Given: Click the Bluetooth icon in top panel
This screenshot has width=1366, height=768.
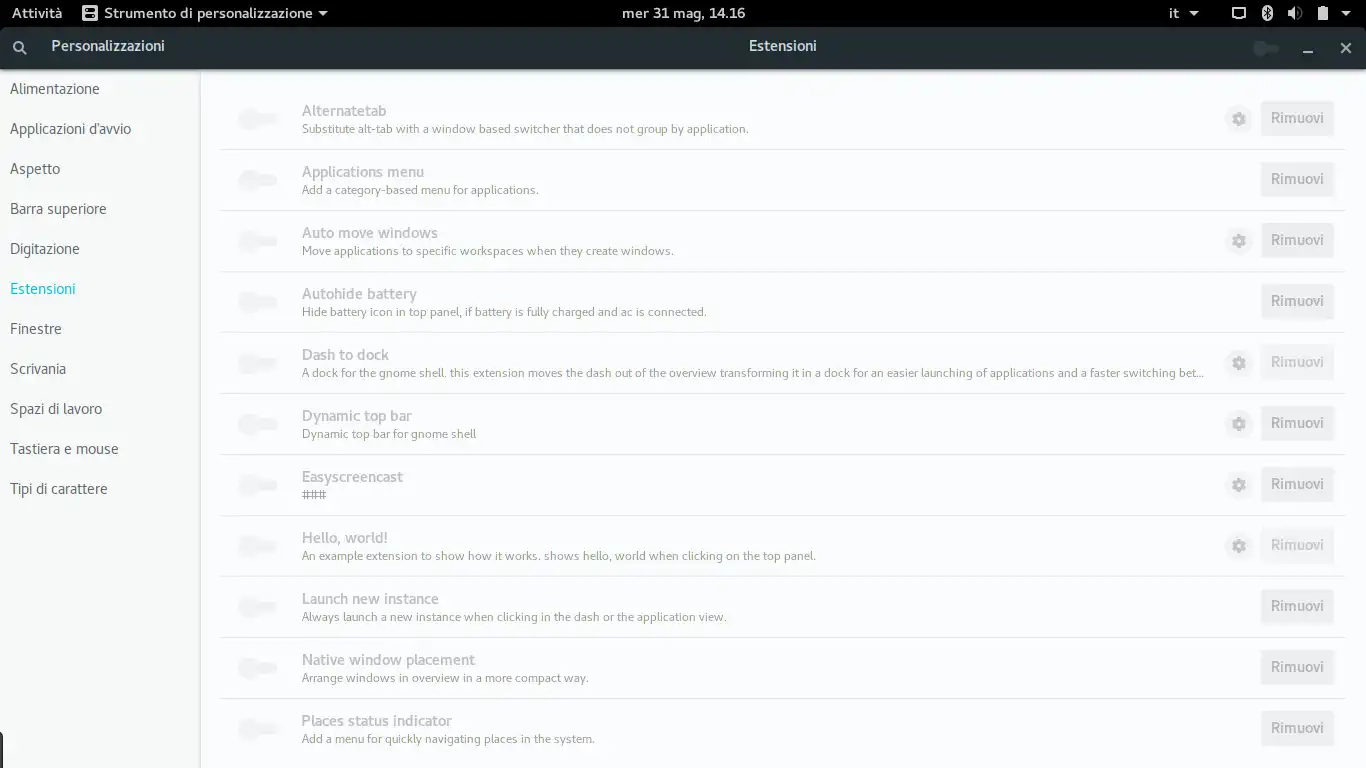Looking at the screenshot, I should (x=1267, y=13).
